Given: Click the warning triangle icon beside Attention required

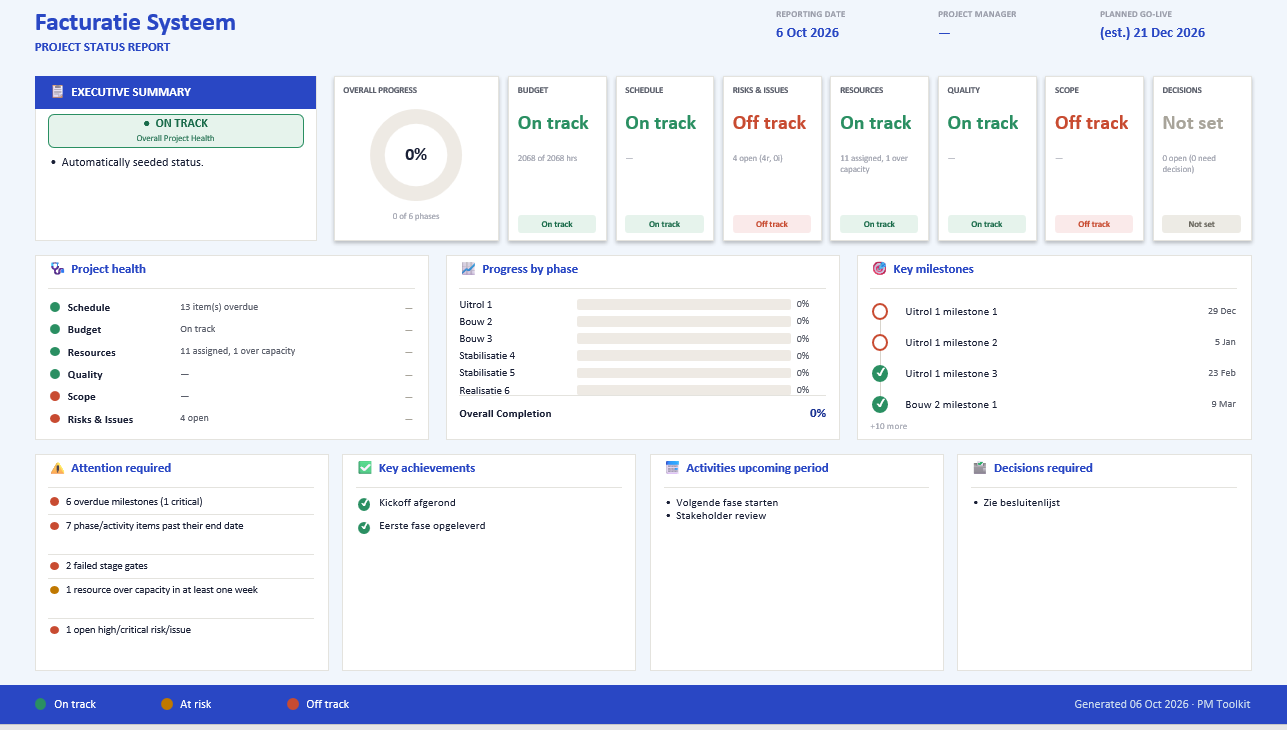Looking at the screenshot, I should click(x=57, y=468).
